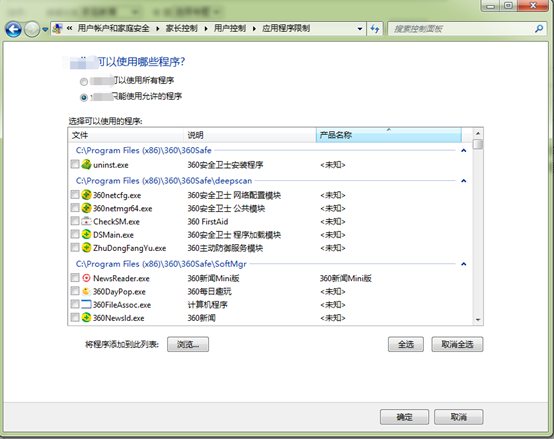554x439 pixels.
Task: Click the uninst.exe program icon
Action: (86, 164)
